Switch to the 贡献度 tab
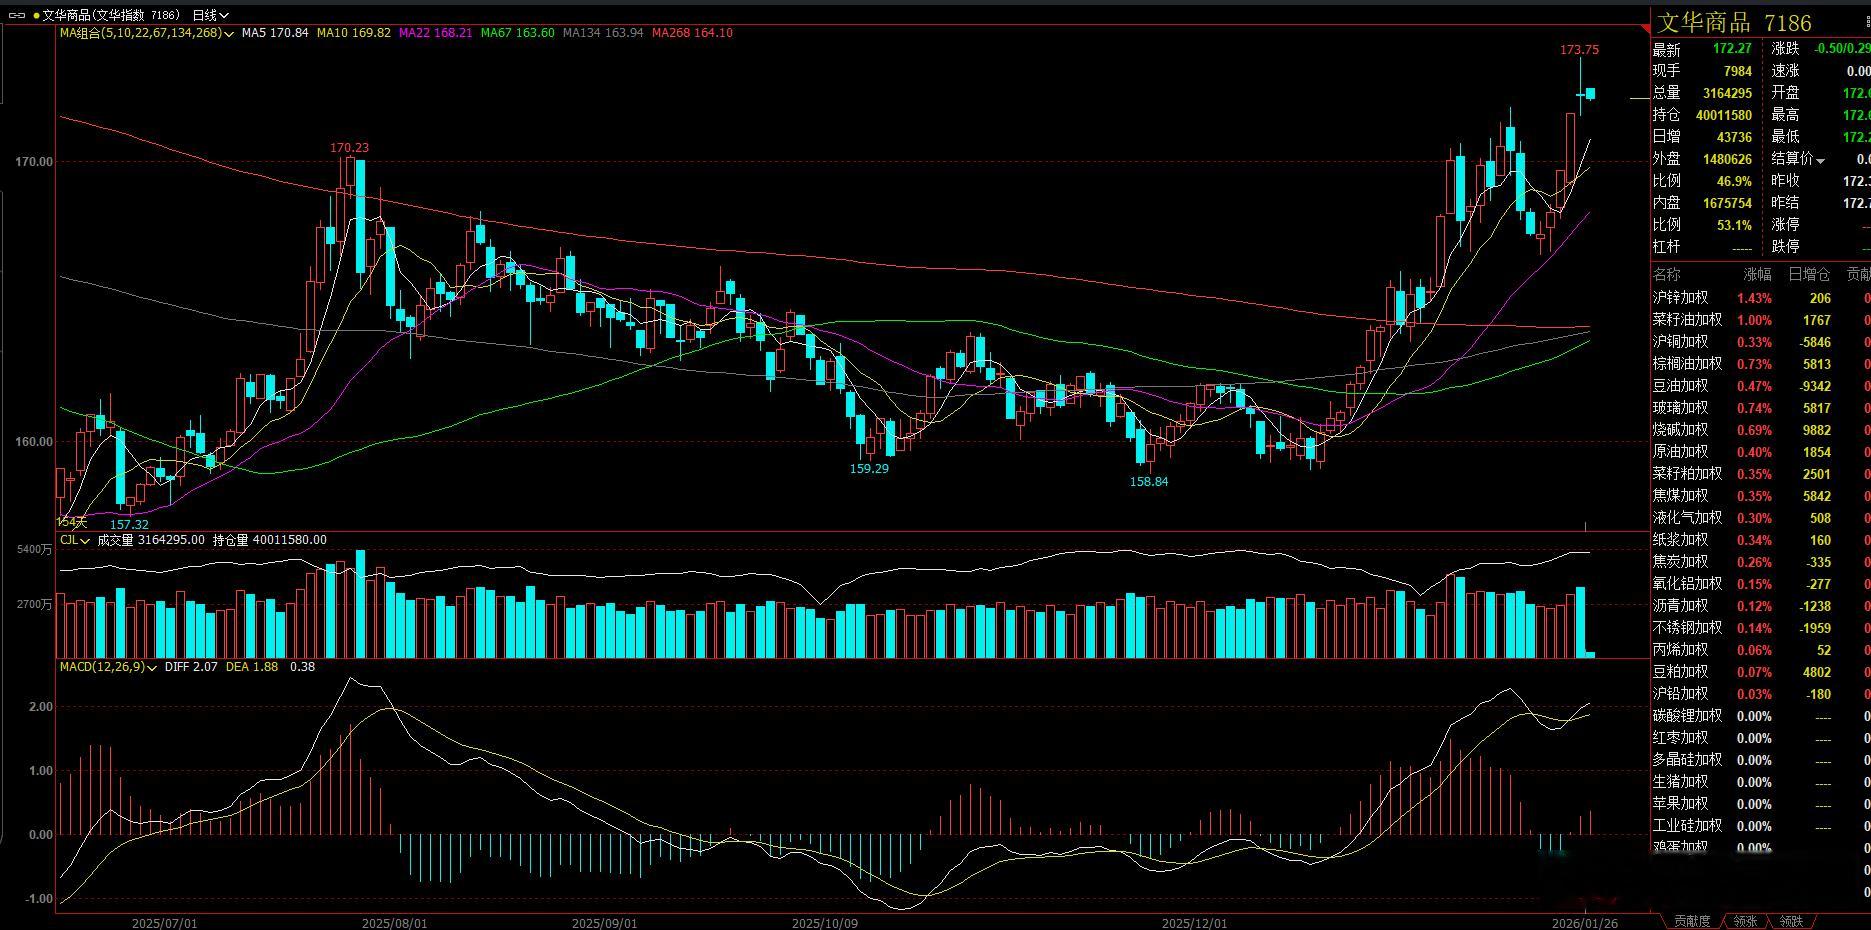Image resolution: width=1871 pixels, height=930 pixels. (x=1692, y=921)
